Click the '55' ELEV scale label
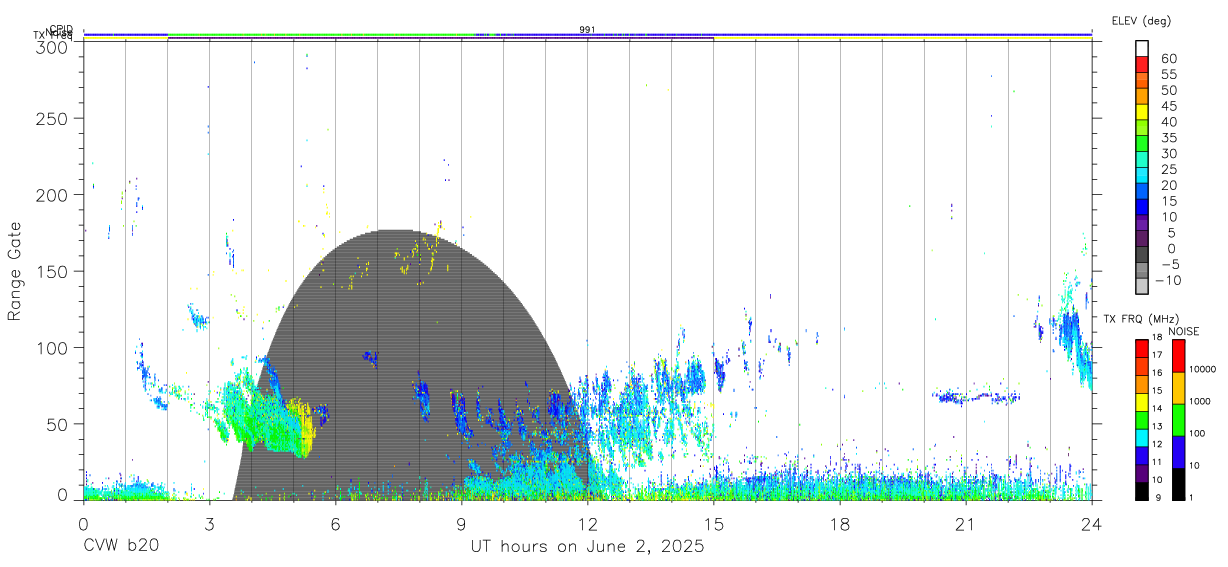 pyautogui.click(x=1168, y=74)
